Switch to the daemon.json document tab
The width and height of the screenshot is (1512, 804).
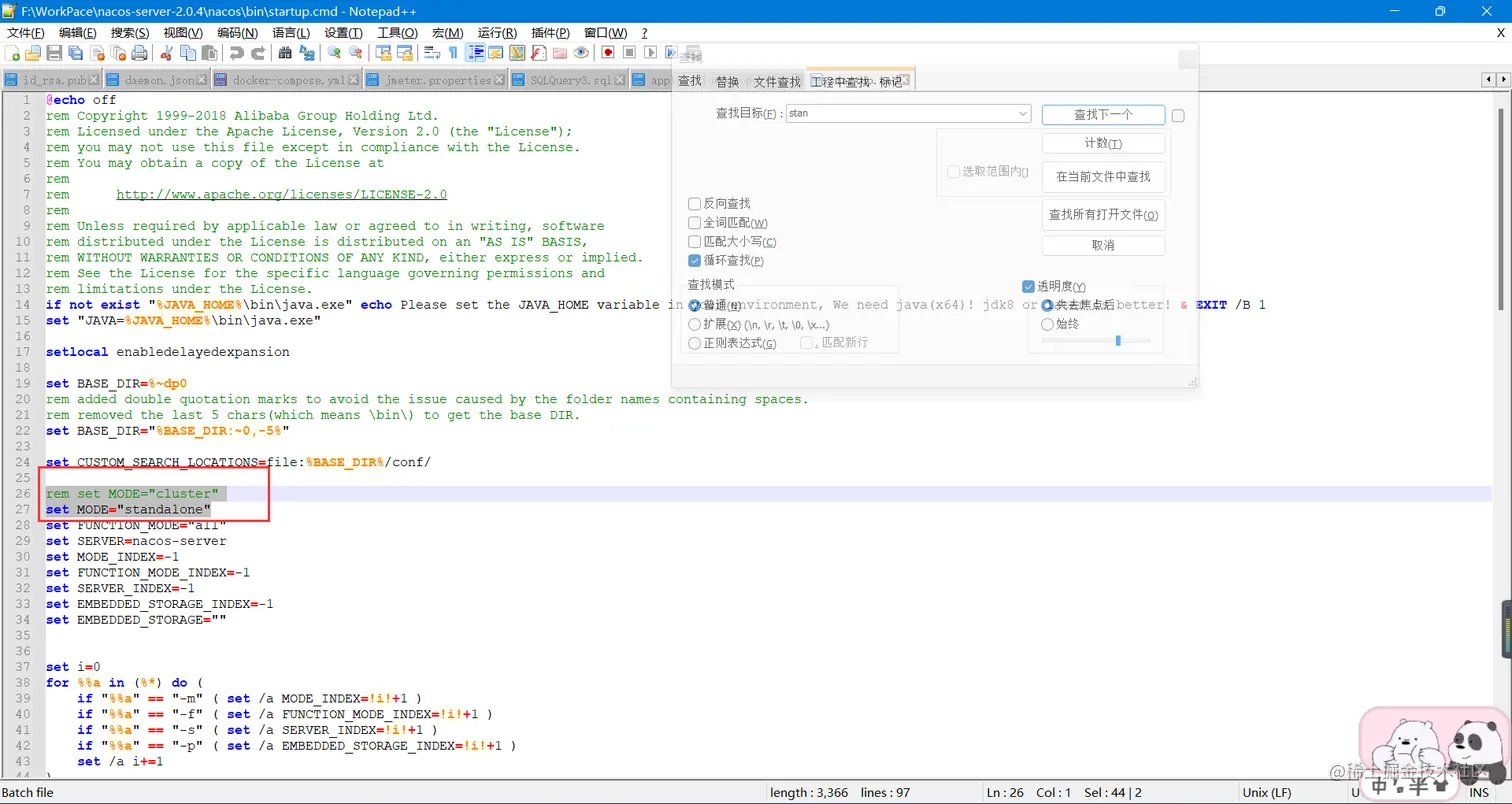pos(159,80)
